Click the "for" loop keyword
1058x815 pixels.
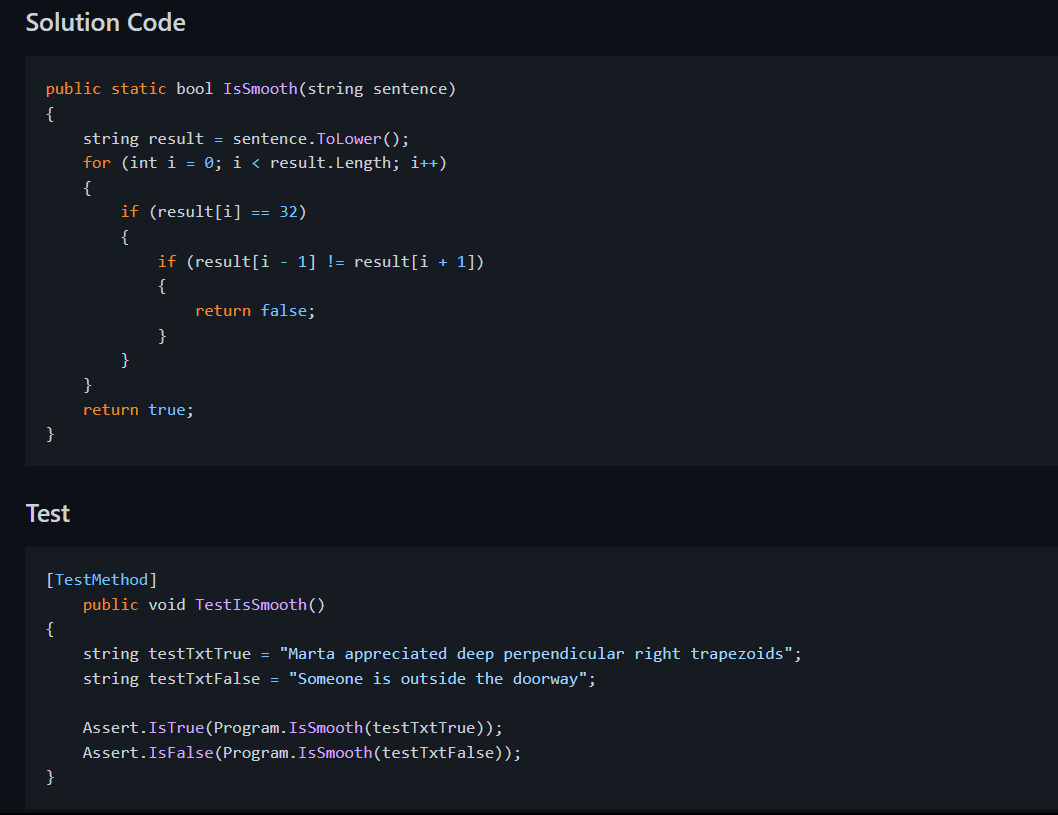pos(97,163)
